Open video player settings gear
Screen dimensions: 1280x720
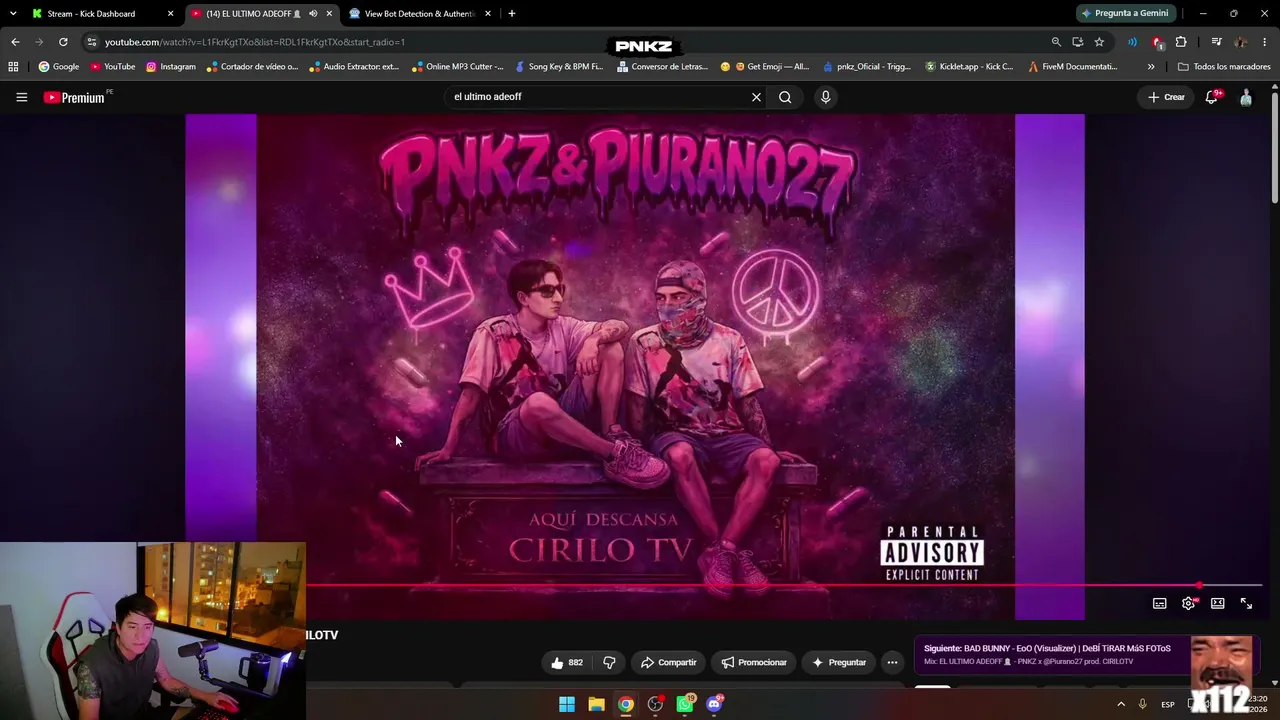pos(1188,603)
